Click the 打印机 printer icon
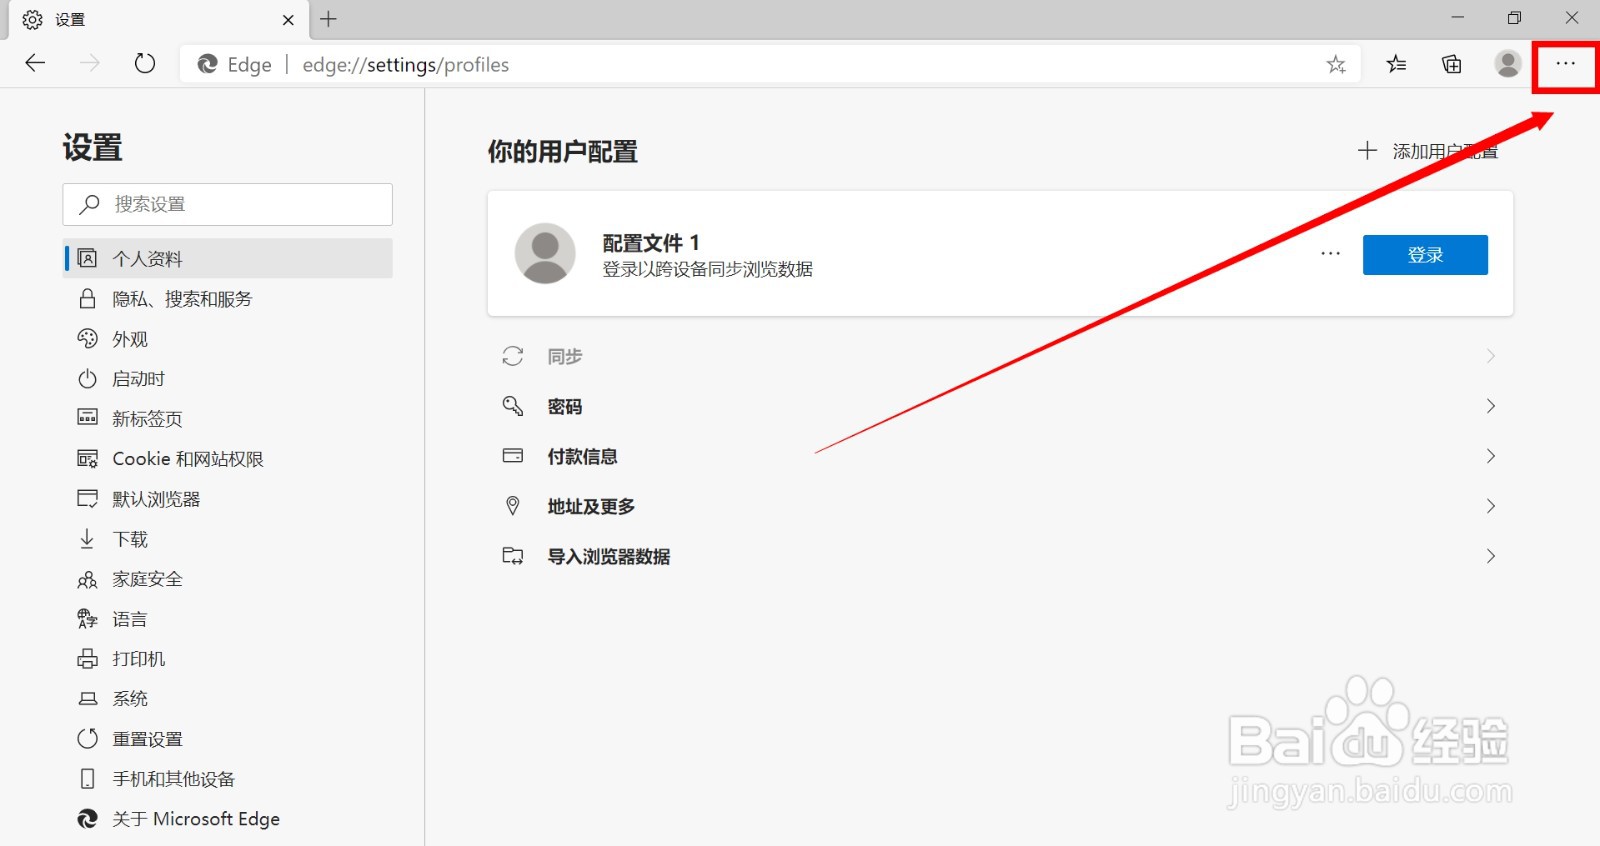1600x846 pixels. coord(88,659)
